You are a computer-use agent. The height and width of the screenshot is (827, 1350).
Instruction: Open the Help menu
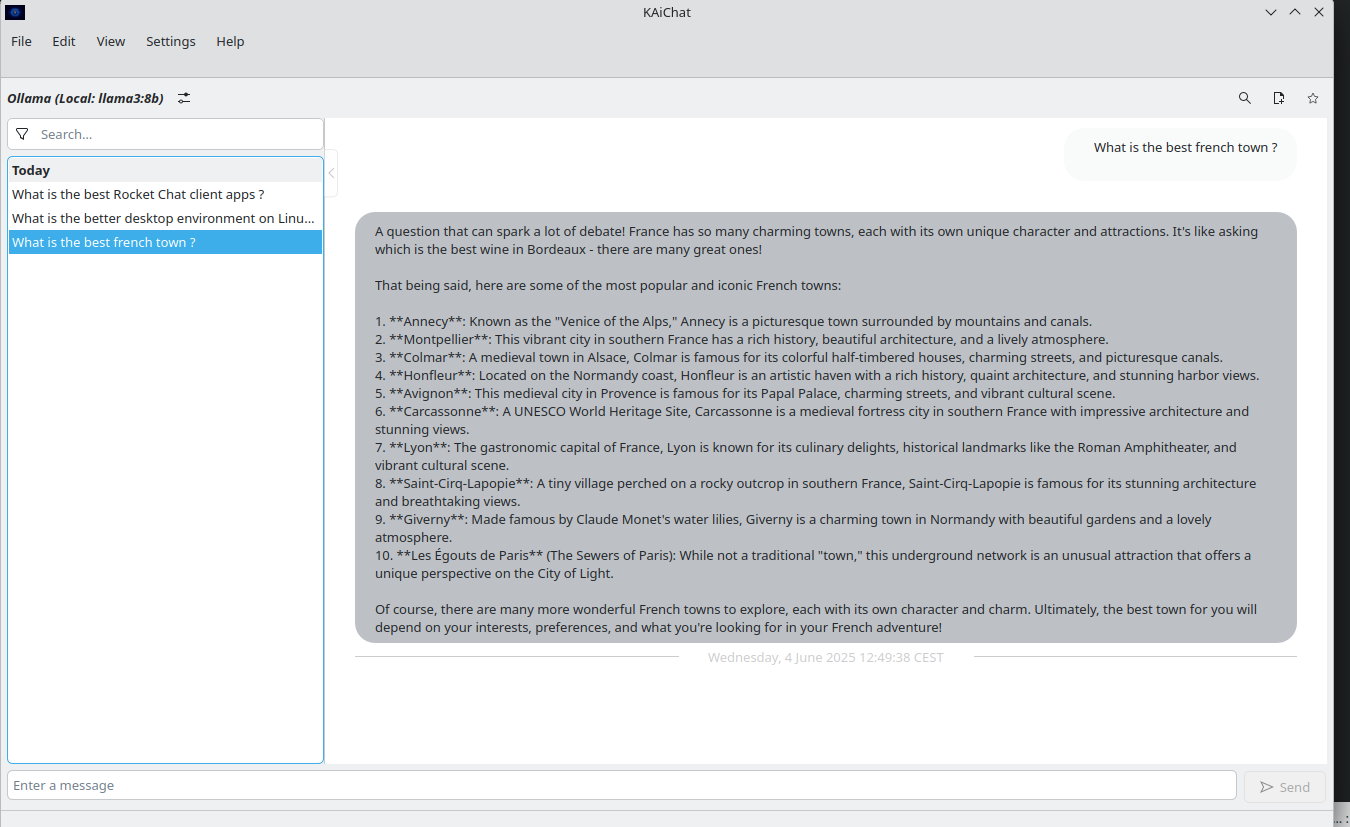(230, 41)
